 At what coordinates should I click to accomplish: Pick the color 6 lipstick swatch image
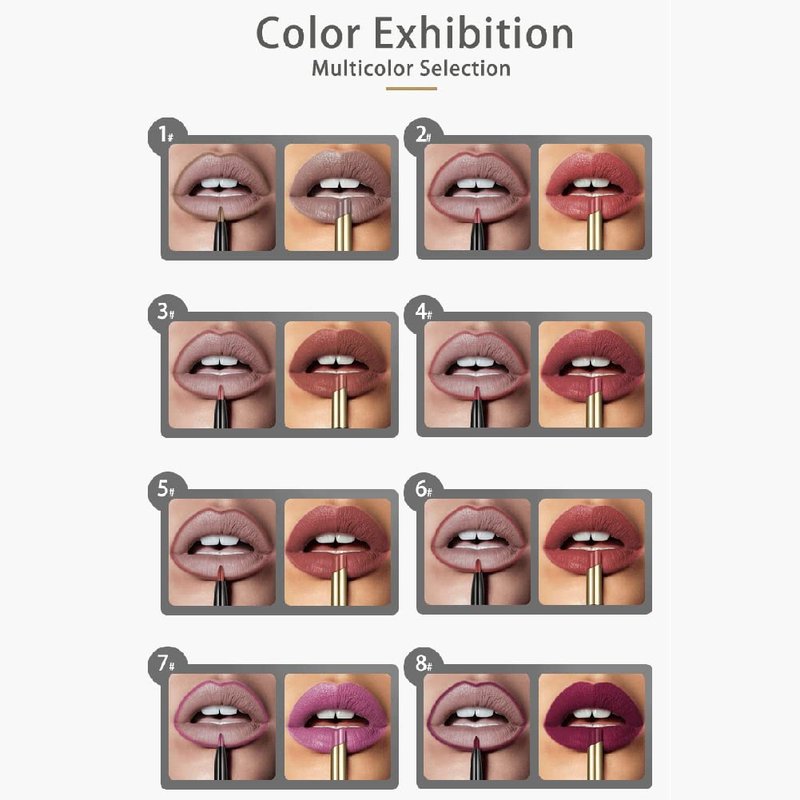tap(592, 553)
